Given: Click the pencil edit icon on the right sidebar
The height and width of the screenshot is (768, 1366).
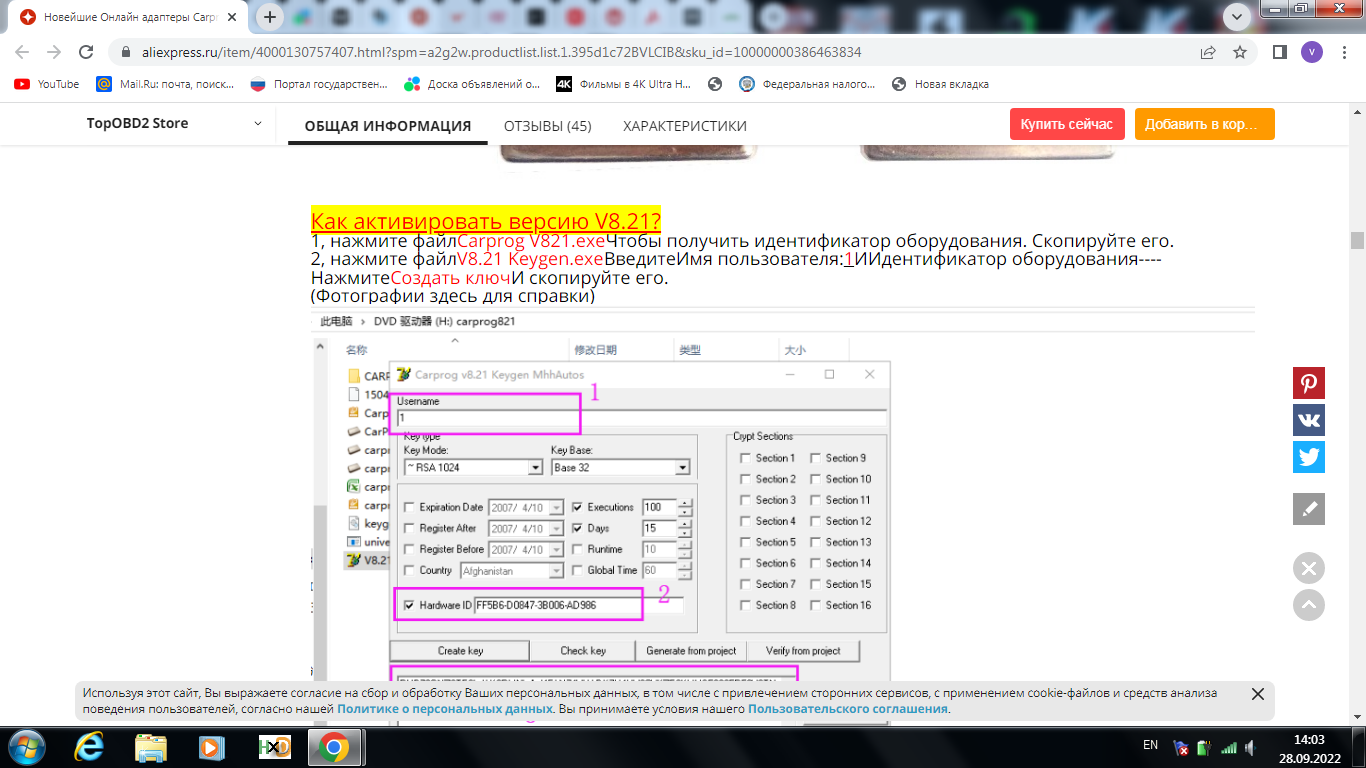Looking at the screenshot, I should tap(1309, 509).
